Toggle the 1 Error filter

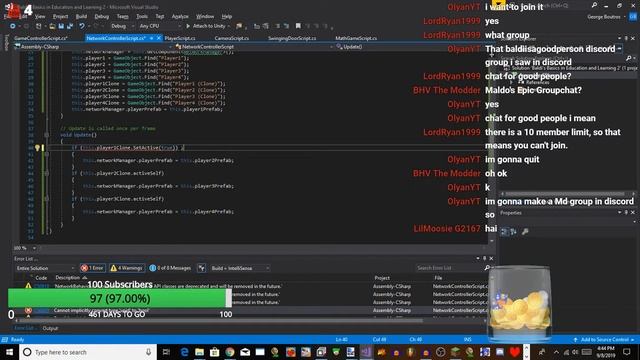point(93,268)
